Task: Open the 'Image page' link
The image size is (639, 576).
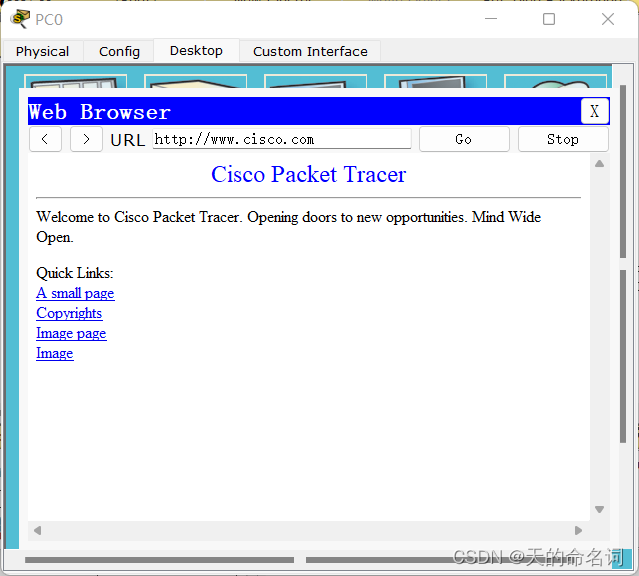Action: pyautogui.click(x=71, y=333)
